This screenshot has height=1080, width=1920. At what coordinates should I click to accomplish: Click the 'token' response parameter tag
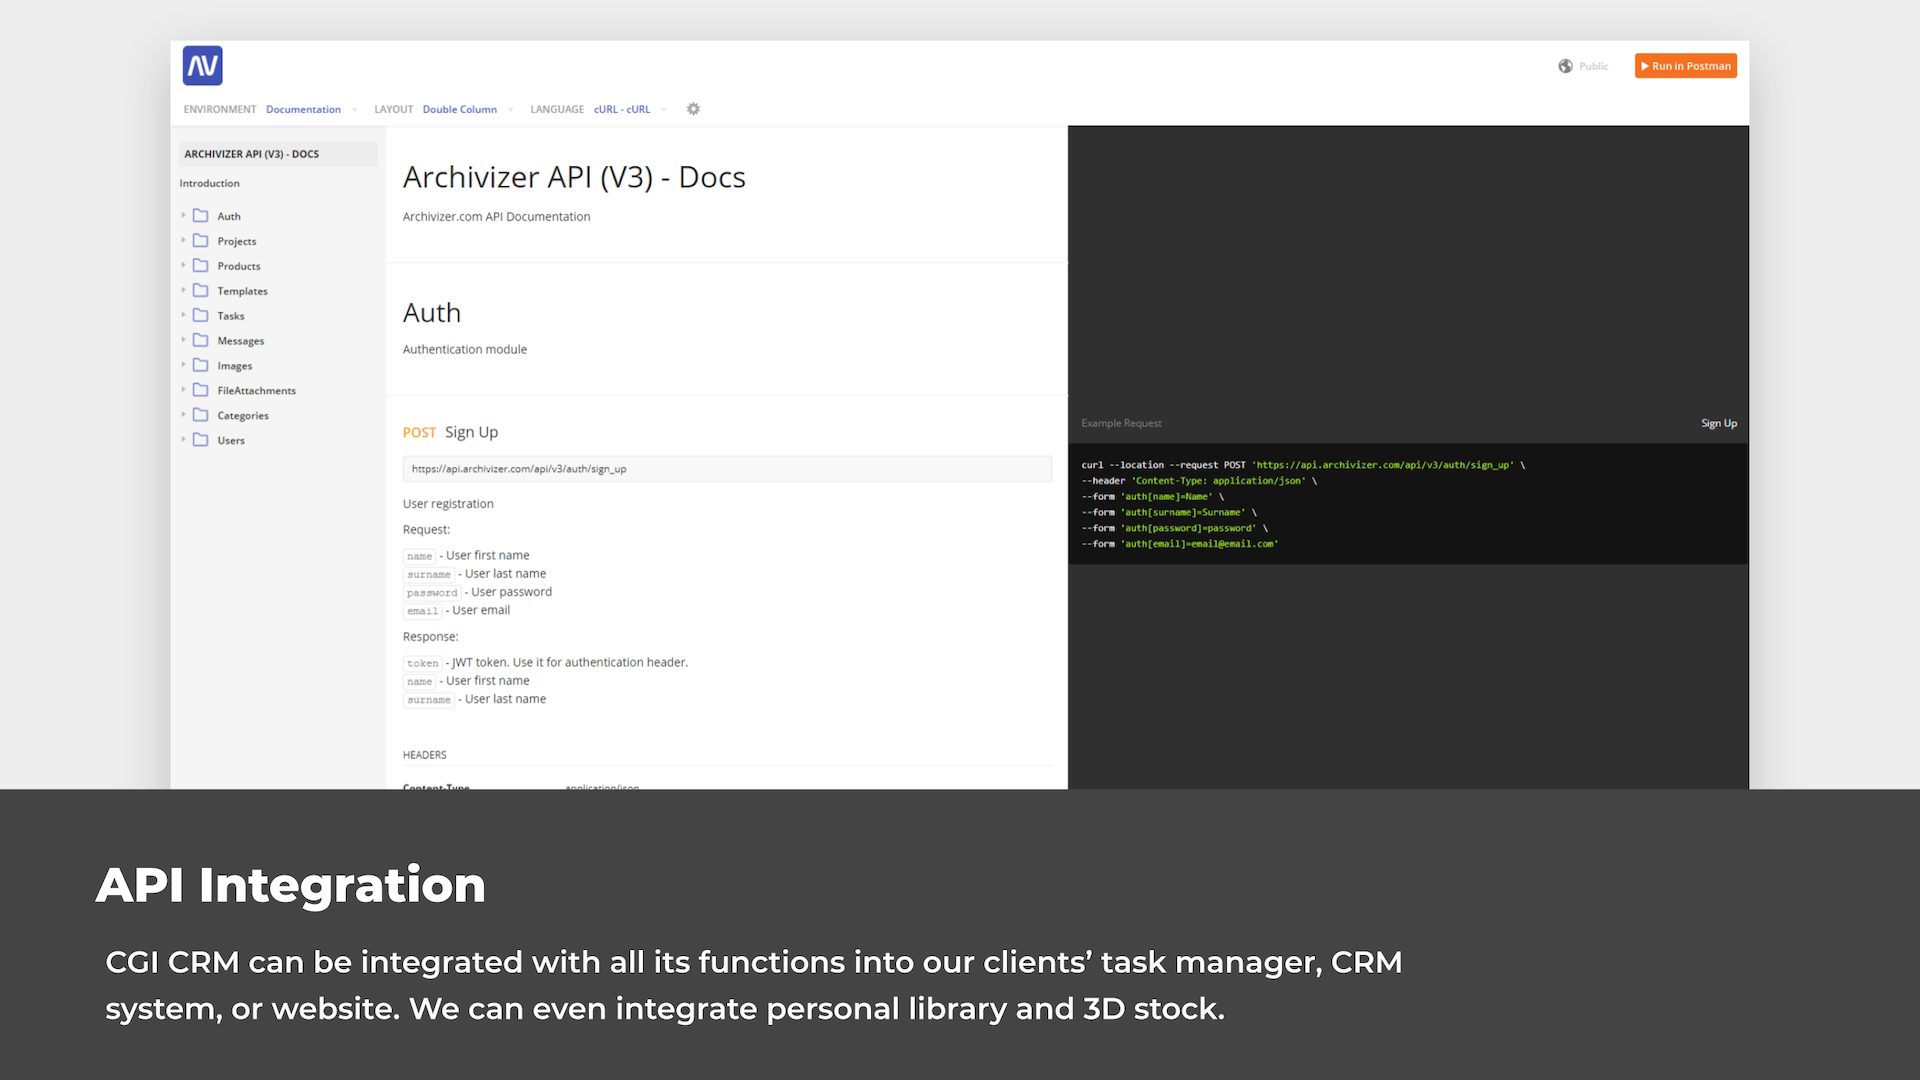tap(423, 663)
